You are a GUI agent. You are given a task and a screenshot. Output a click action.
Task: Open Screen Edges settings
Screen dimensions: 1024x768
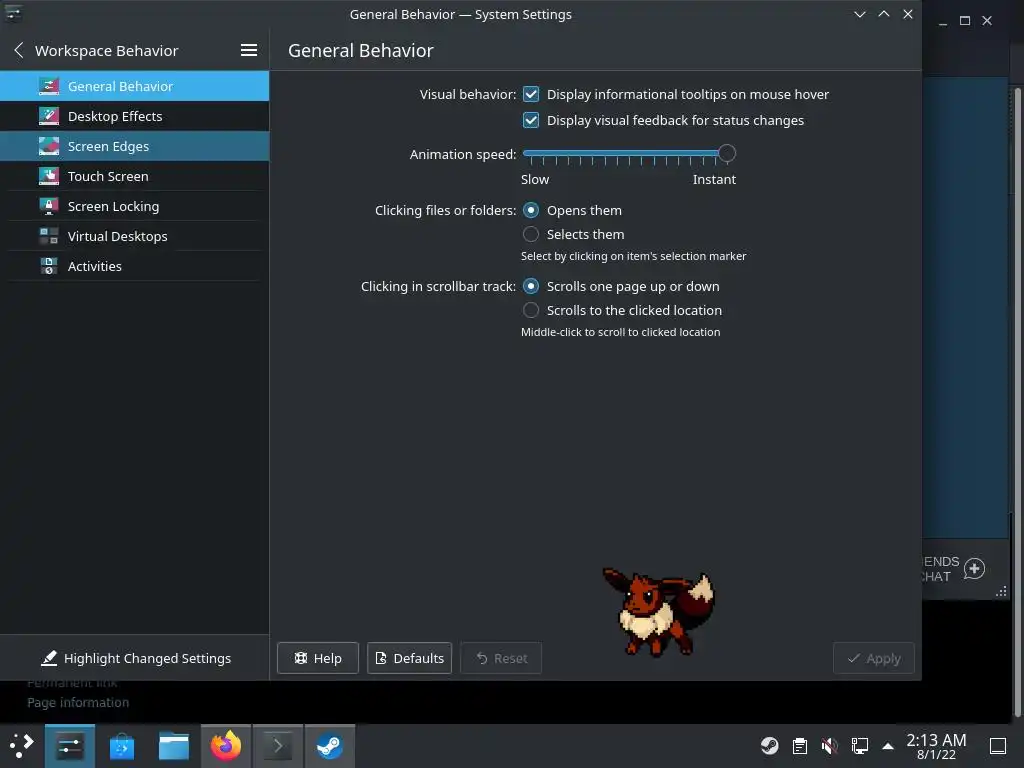[x=135, y=146]
